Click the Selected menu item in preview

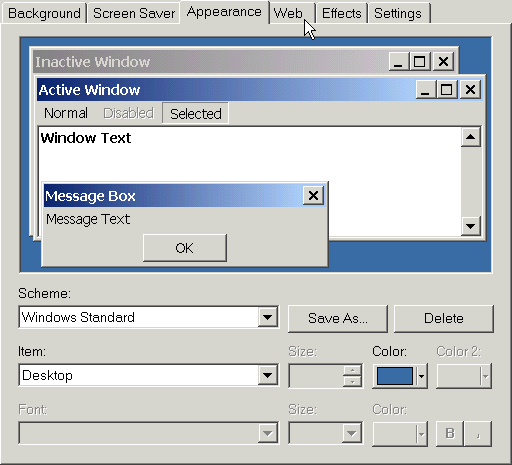point(196,114)
